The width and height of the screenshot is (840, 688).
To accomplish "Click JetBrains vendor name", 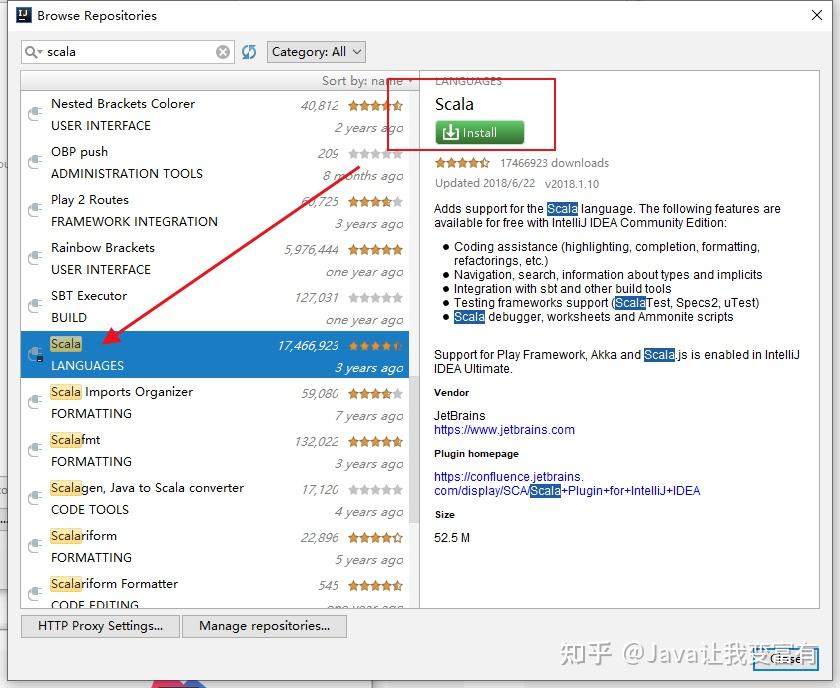I will [x=460, y=415].
